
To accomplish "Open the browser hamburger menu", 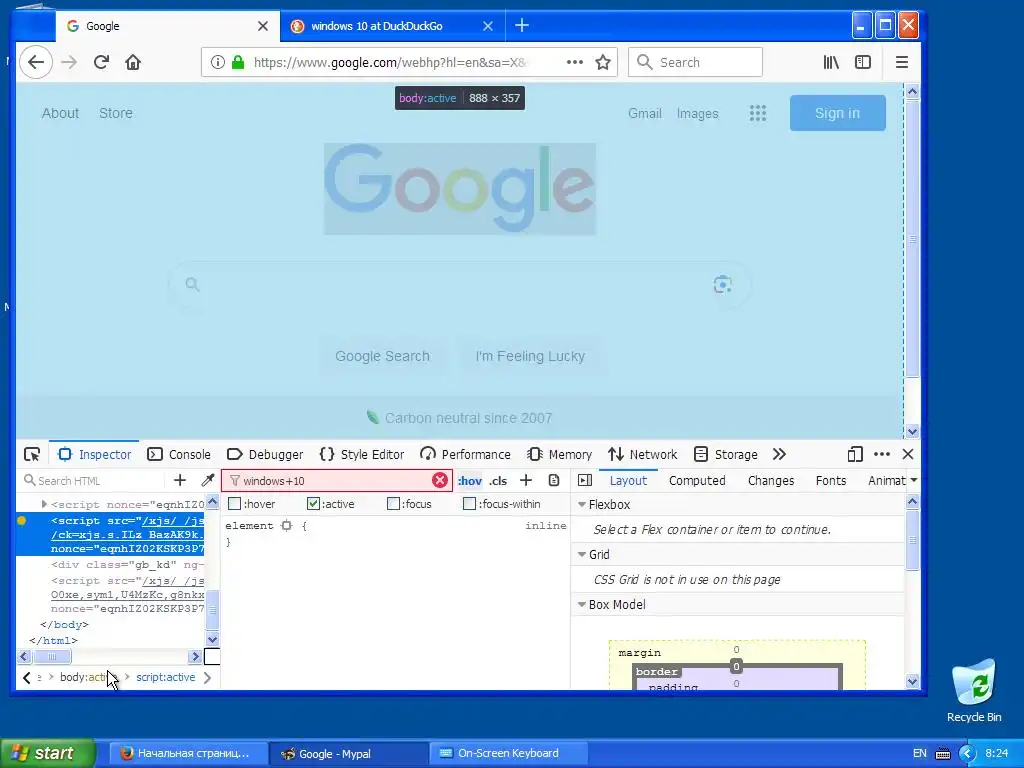I will point(902,62).
